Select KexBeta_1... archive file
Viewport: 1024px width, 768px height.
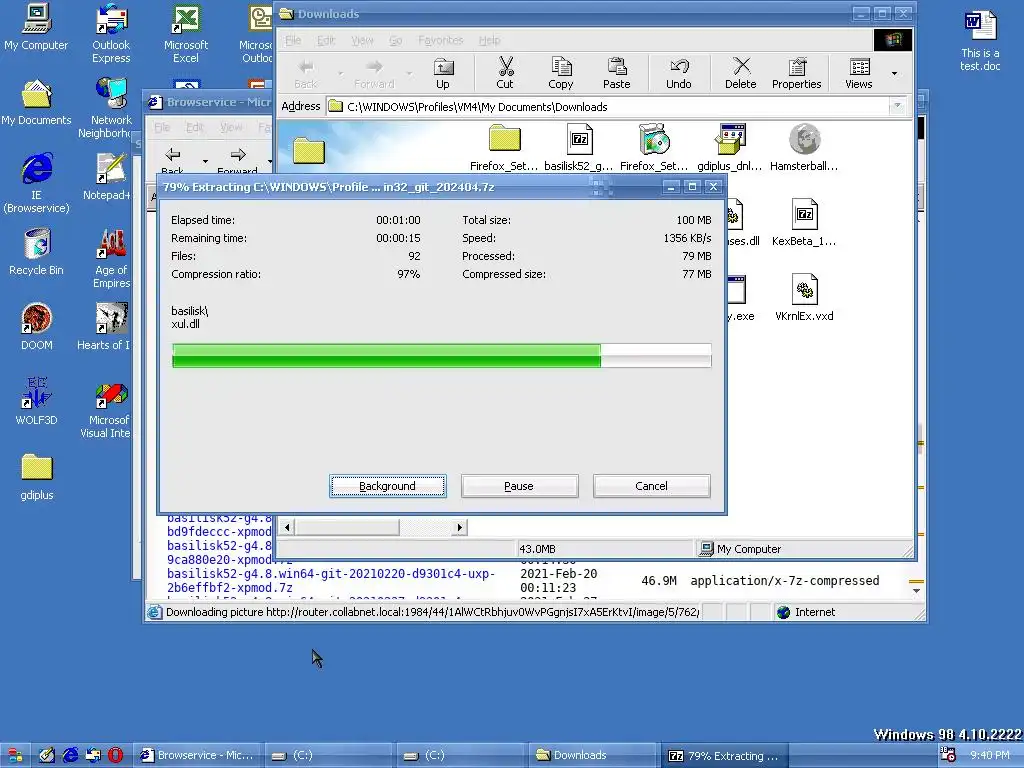pyautogui.click(x=804, y=223)
